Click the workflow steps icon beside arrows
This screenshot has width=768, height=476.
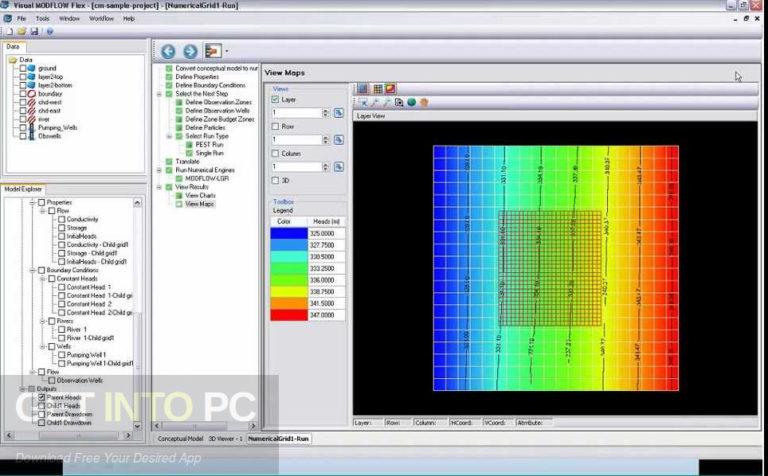tap(213, 51)
